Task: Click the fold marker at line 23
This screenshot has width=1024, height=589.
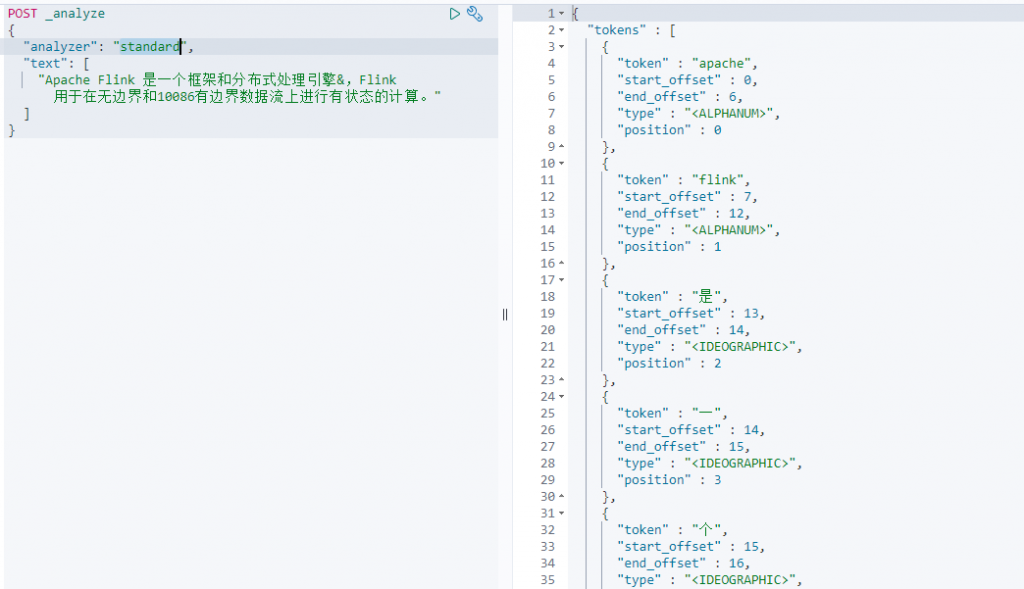Action: (x=561, y=380)
